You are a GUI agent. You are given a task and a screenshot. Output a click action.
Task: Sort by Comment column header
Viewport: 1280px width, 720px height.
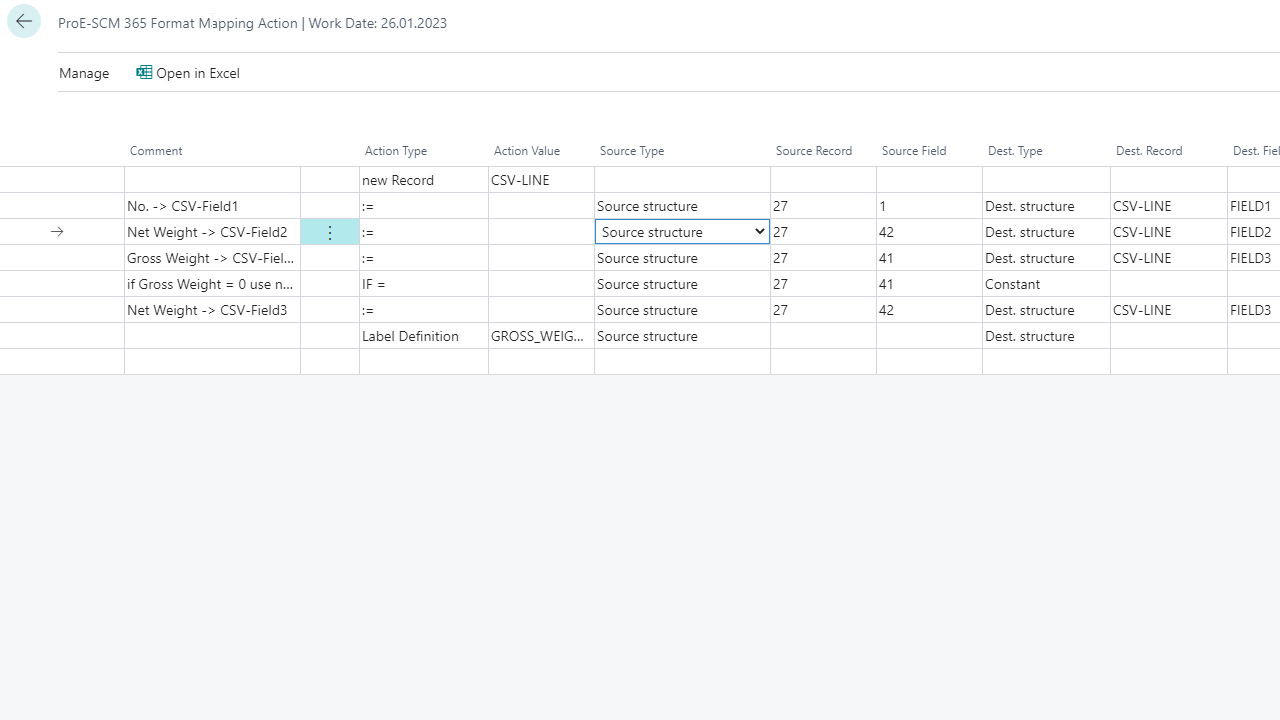(156, 151)
